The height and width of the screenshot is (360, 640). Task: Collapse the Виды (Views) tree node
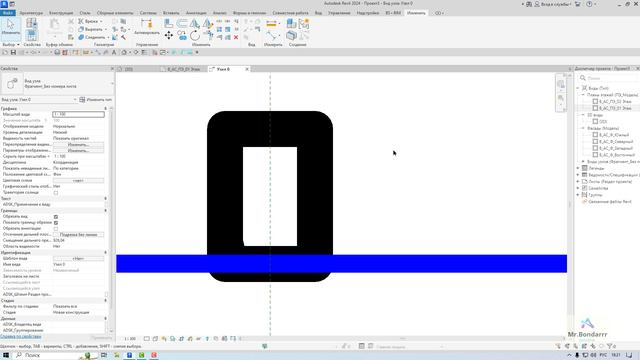tap(578, 88)
